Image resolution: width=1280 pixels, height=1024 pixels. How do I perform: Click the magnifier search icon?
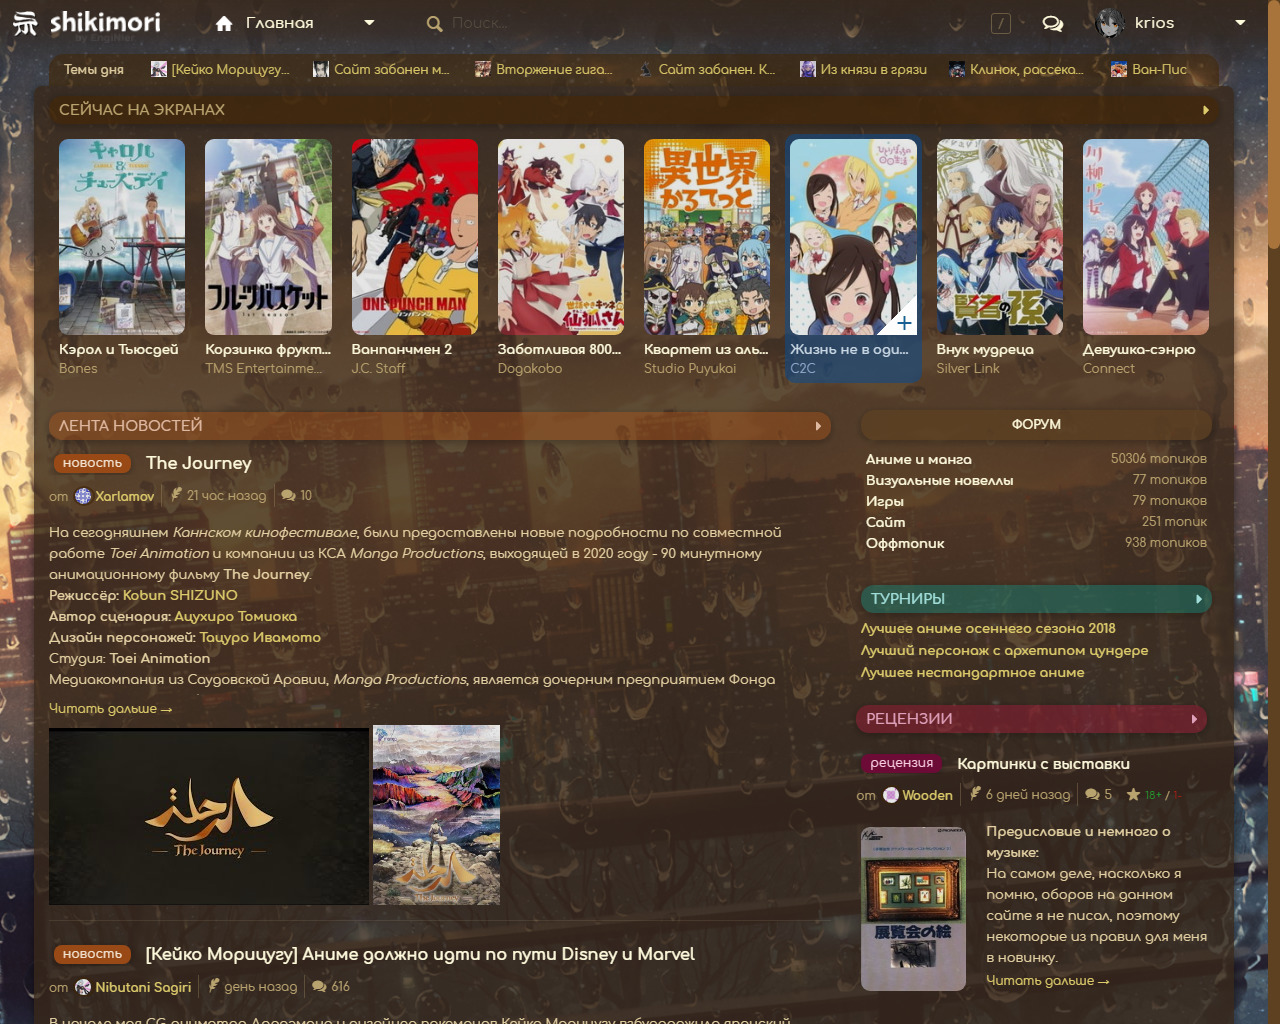point(434,23)
